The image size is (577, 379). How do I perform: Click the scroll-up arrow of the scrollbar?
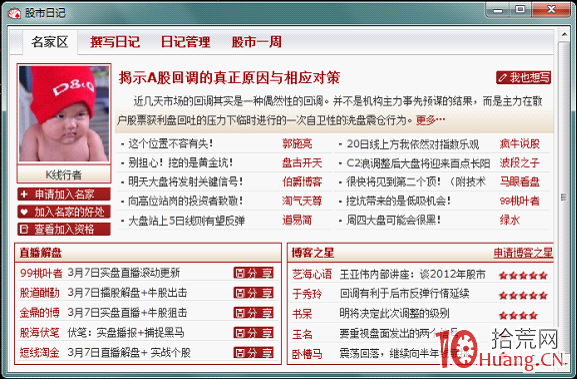pyautogui.click(x=564, y=35)
